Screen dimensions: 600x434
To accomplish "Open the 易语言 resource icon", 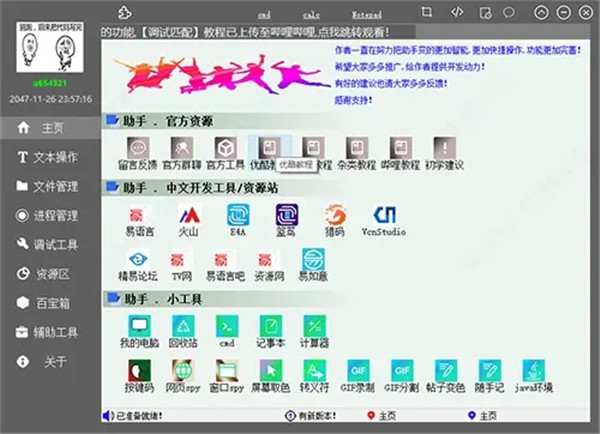I will click(x=139, y=221).
